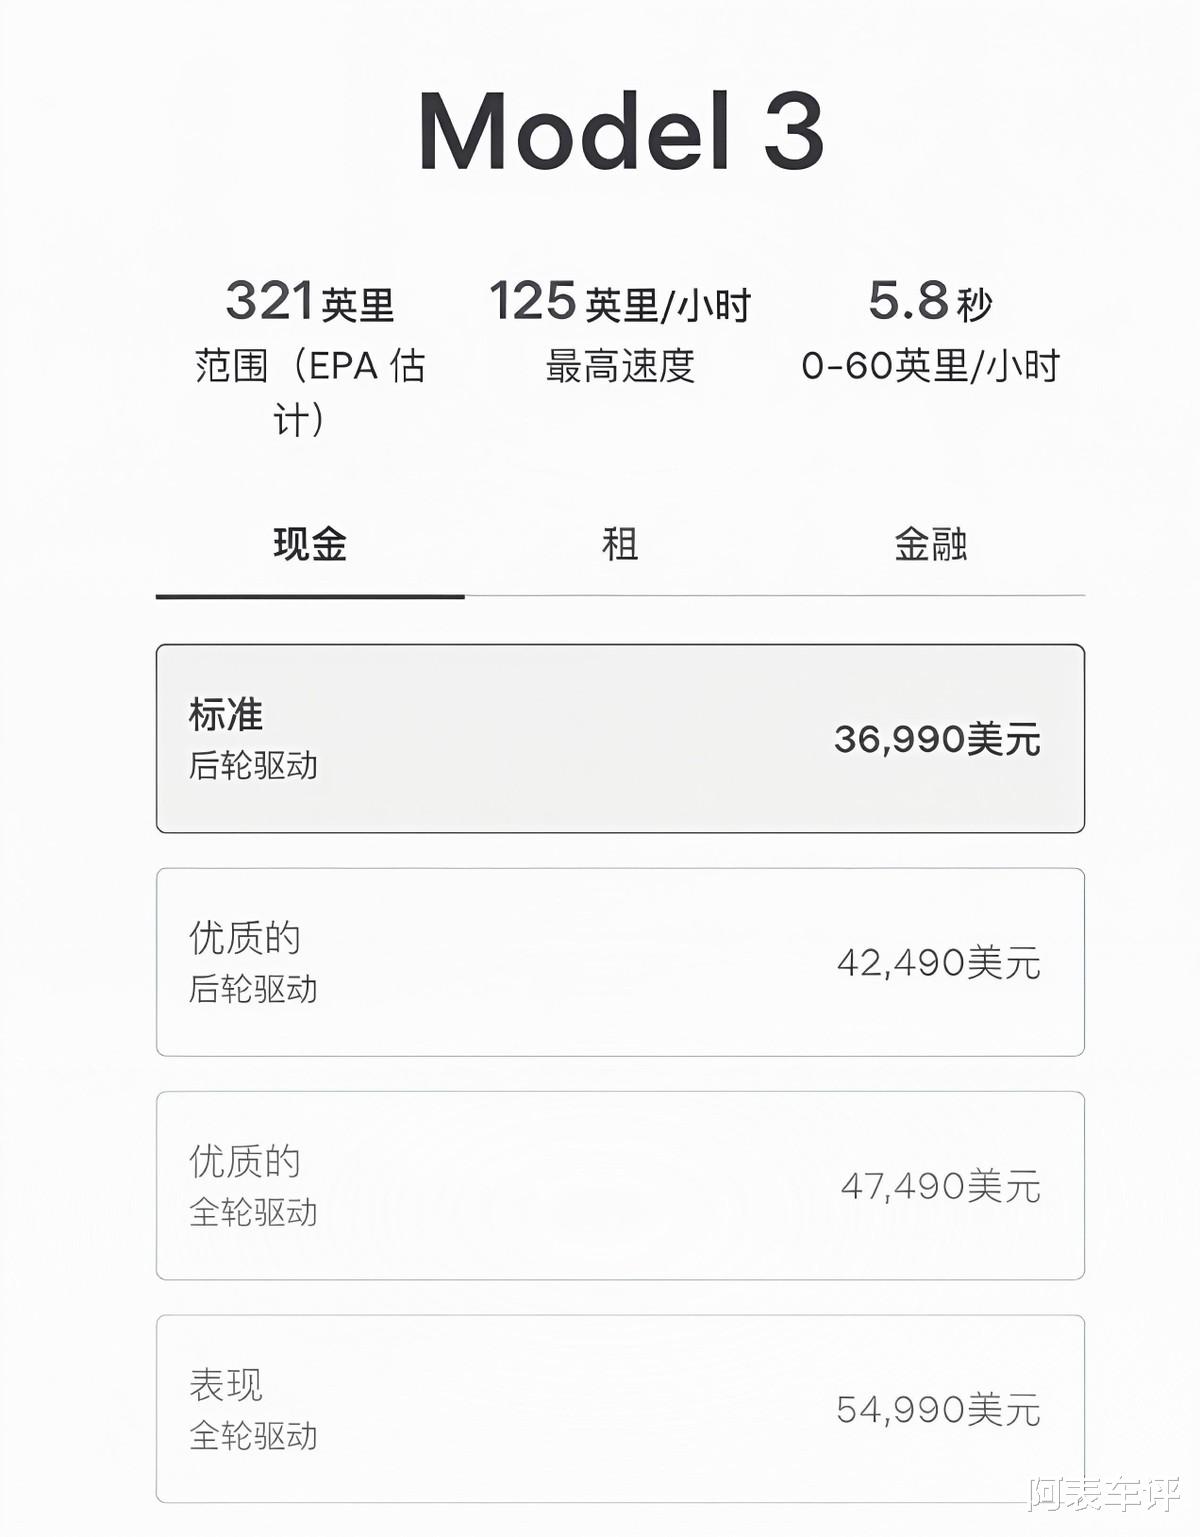Click the 阿表车评 watermark
The image size is (1200, 1537).
[1103, 1494]
